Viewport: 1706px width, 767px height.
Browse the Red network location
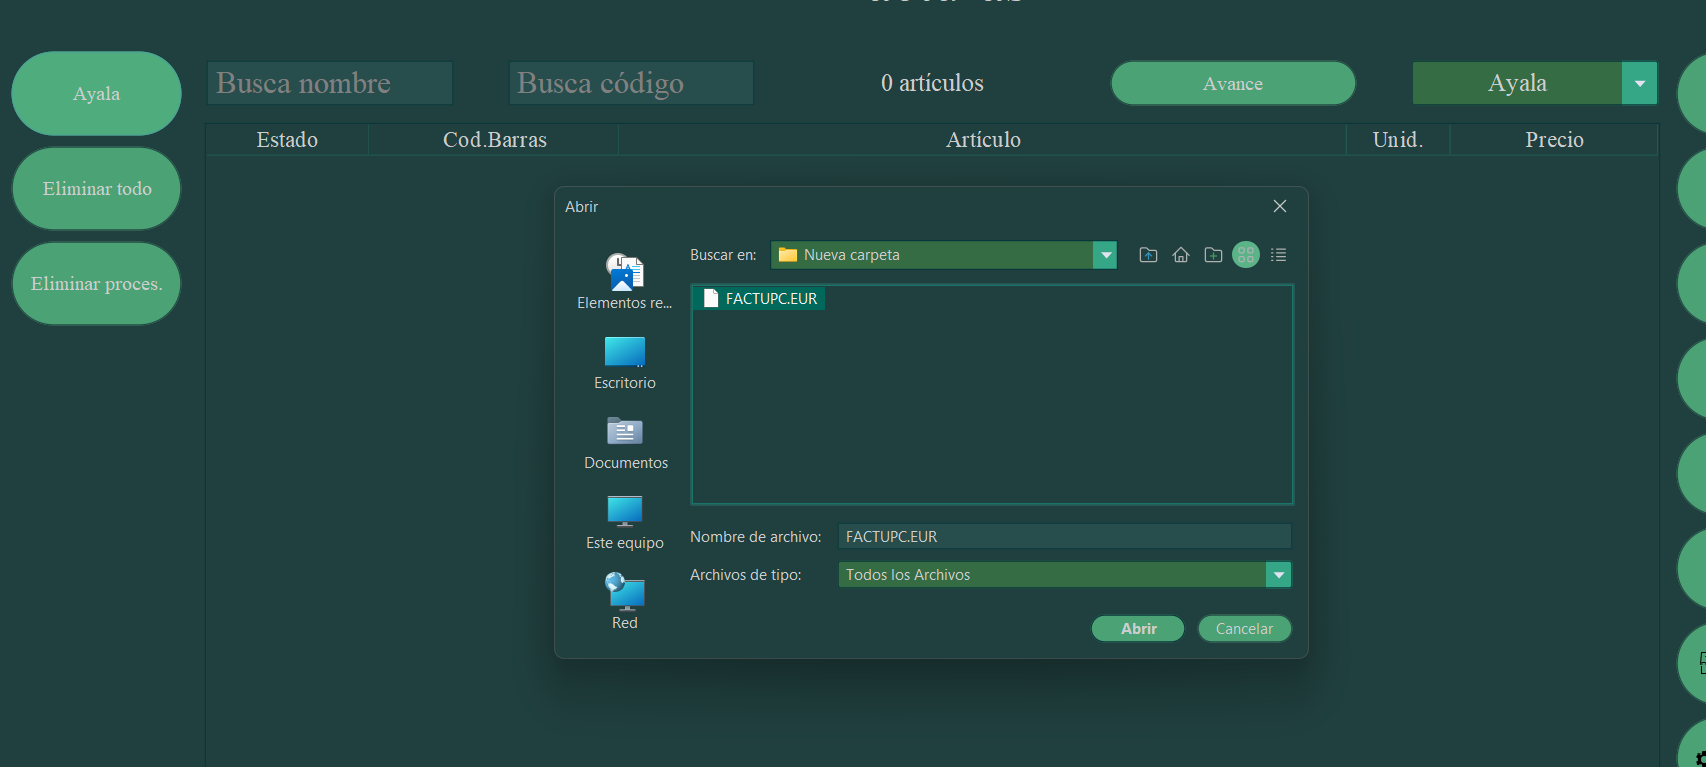625,602
